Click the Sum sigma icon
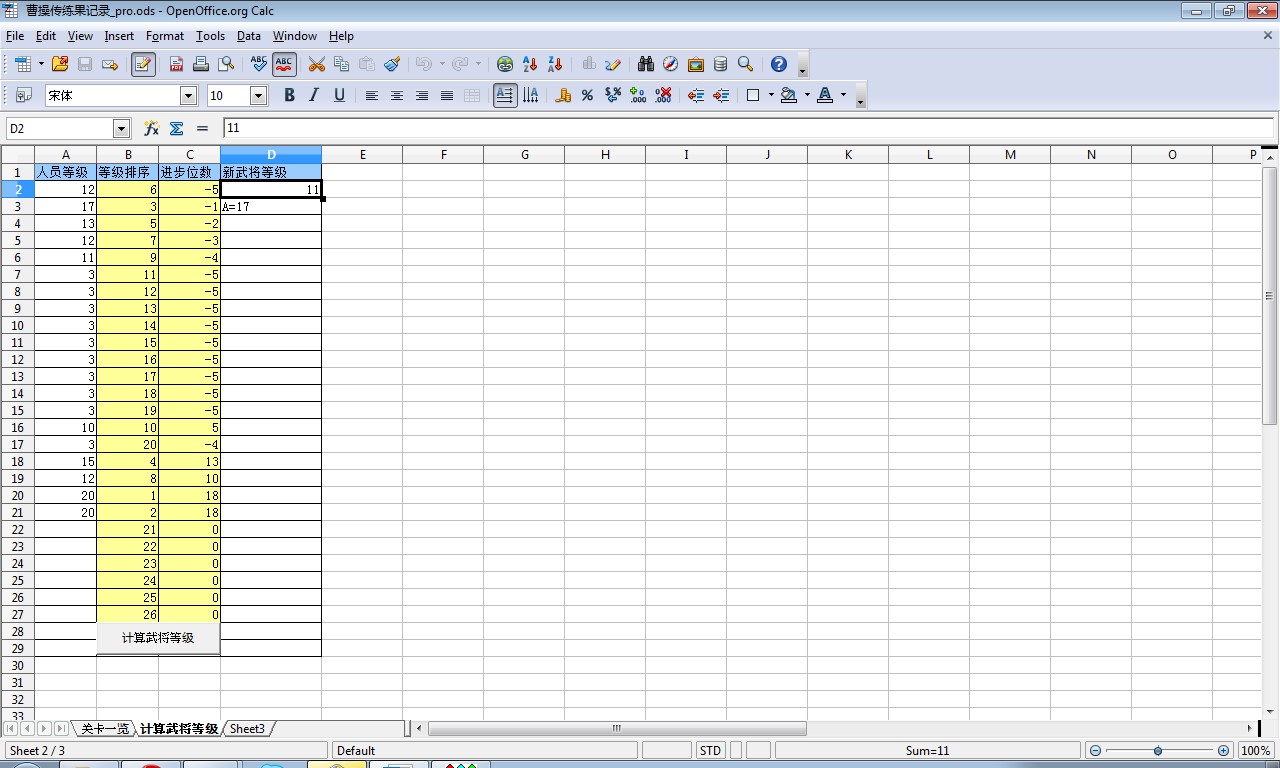Image resolution: width=1280 pixels, height=768 pixels. 177,128
